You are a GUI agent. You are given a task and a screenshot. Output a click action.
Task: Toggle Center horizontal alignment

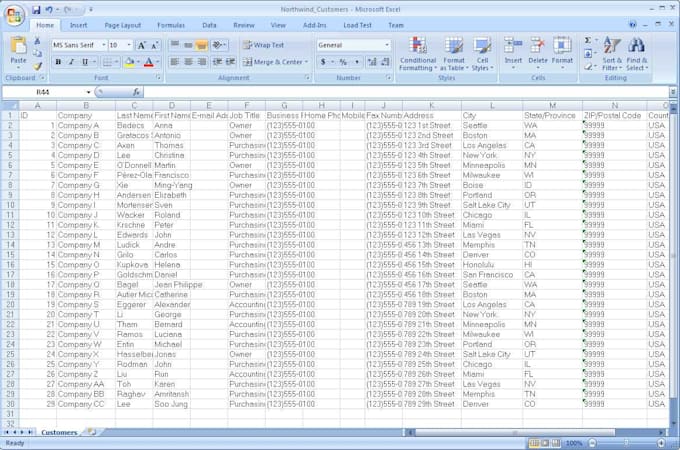(x=188, y=62)
